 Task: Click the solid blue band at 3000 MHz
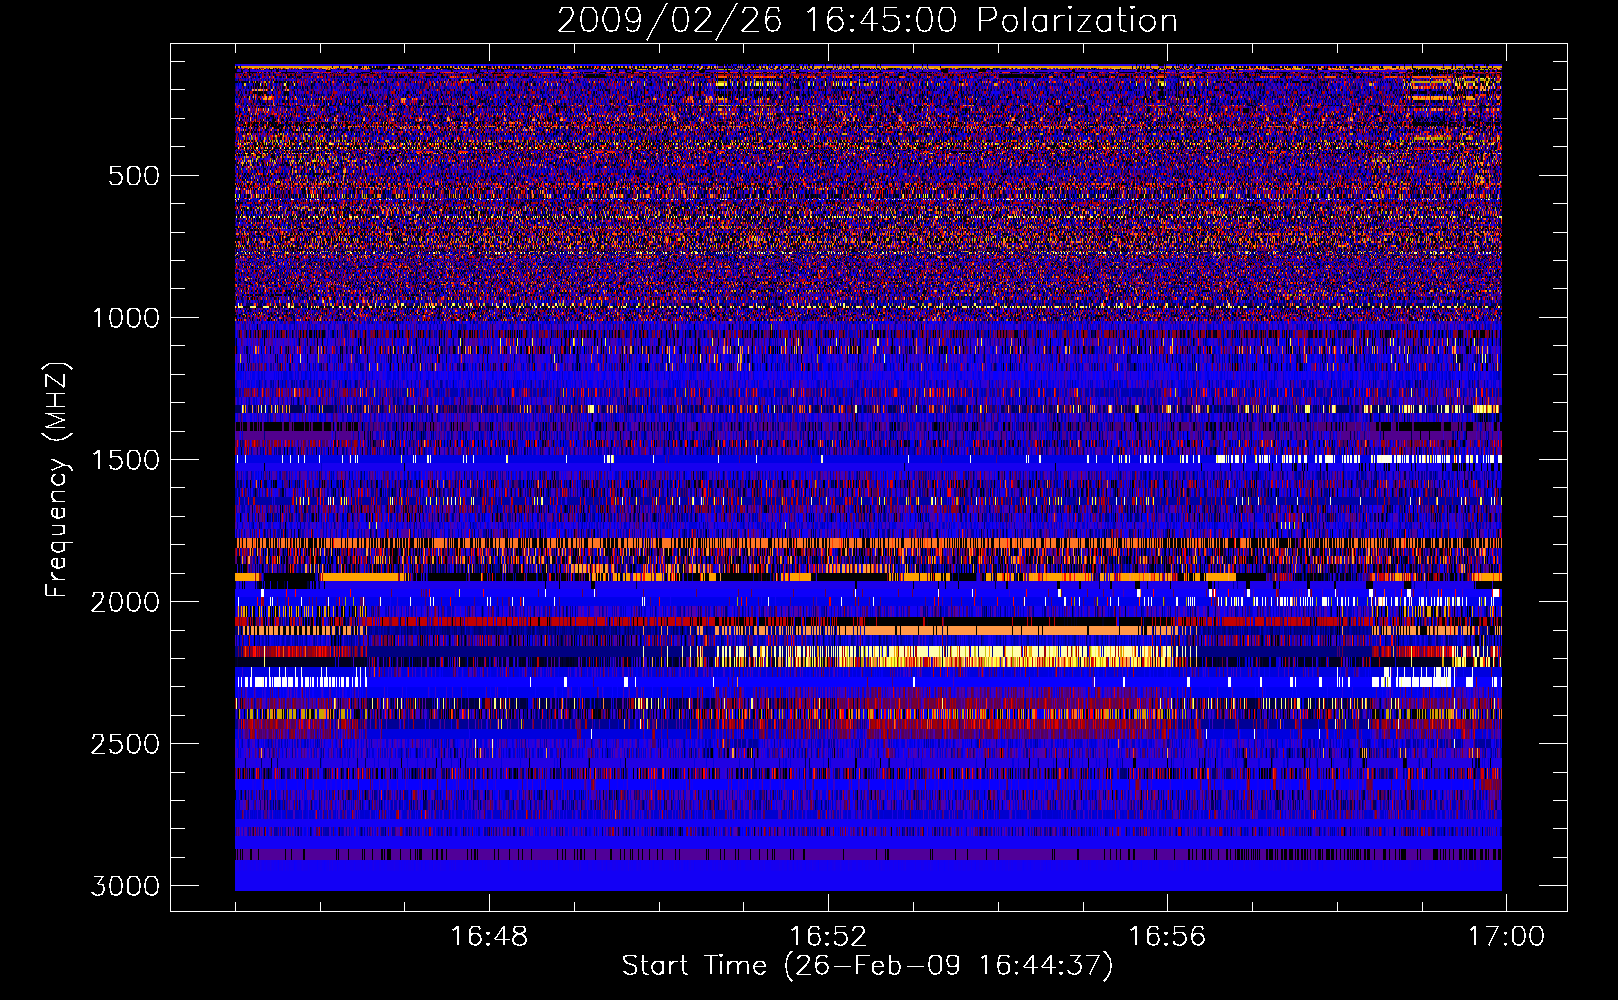[868, 876]
